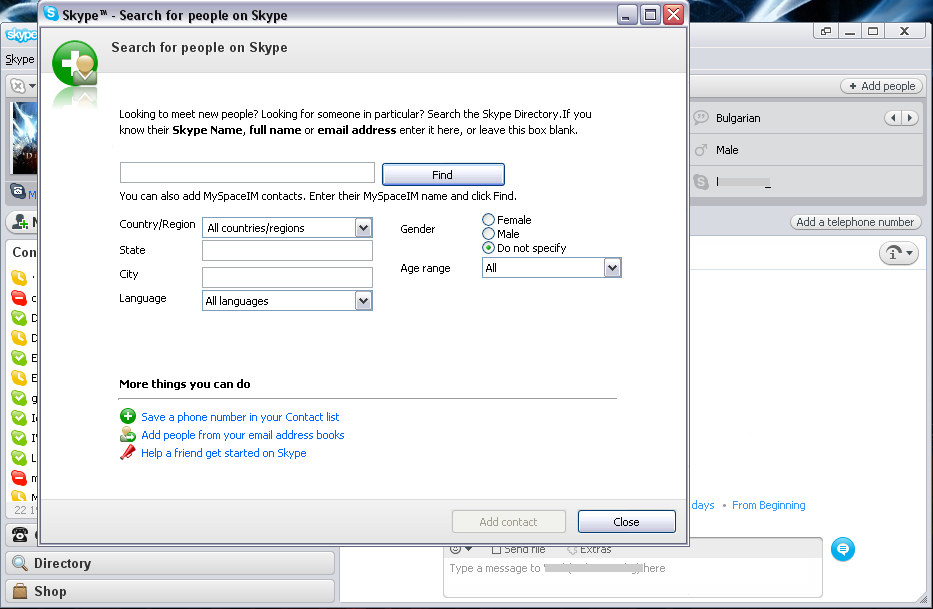Open the Skype menu in menu bar

pos(19,59)
